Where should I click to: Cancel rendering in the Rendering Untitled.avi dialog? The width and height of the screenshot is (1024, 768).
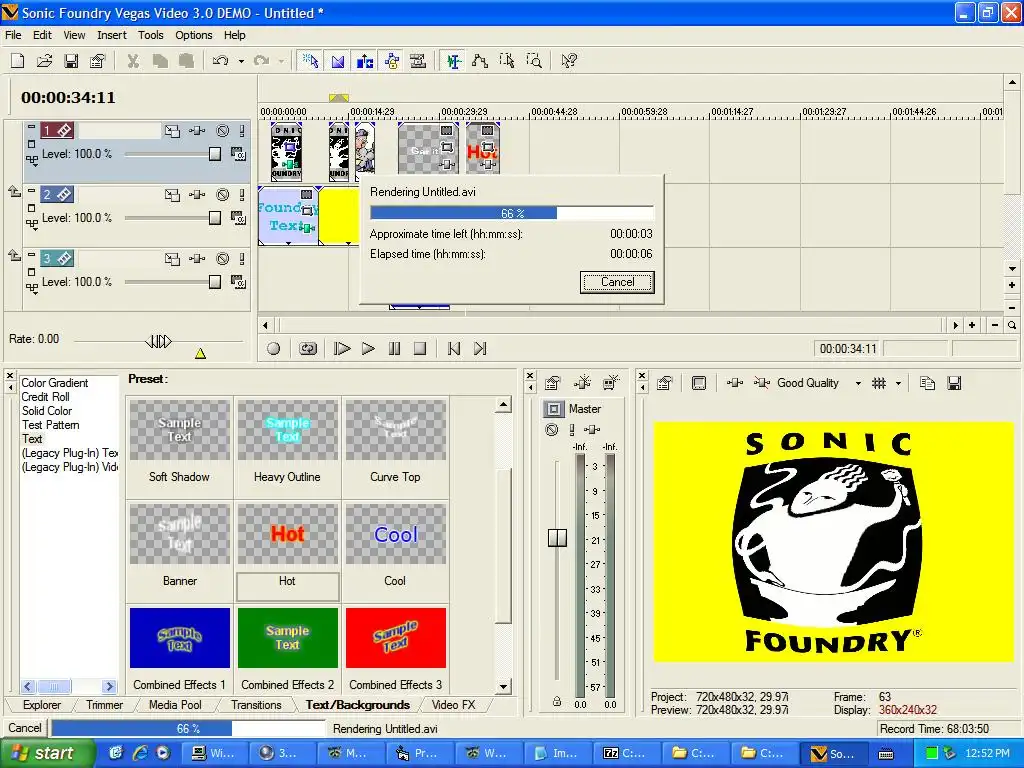(617, 282)
